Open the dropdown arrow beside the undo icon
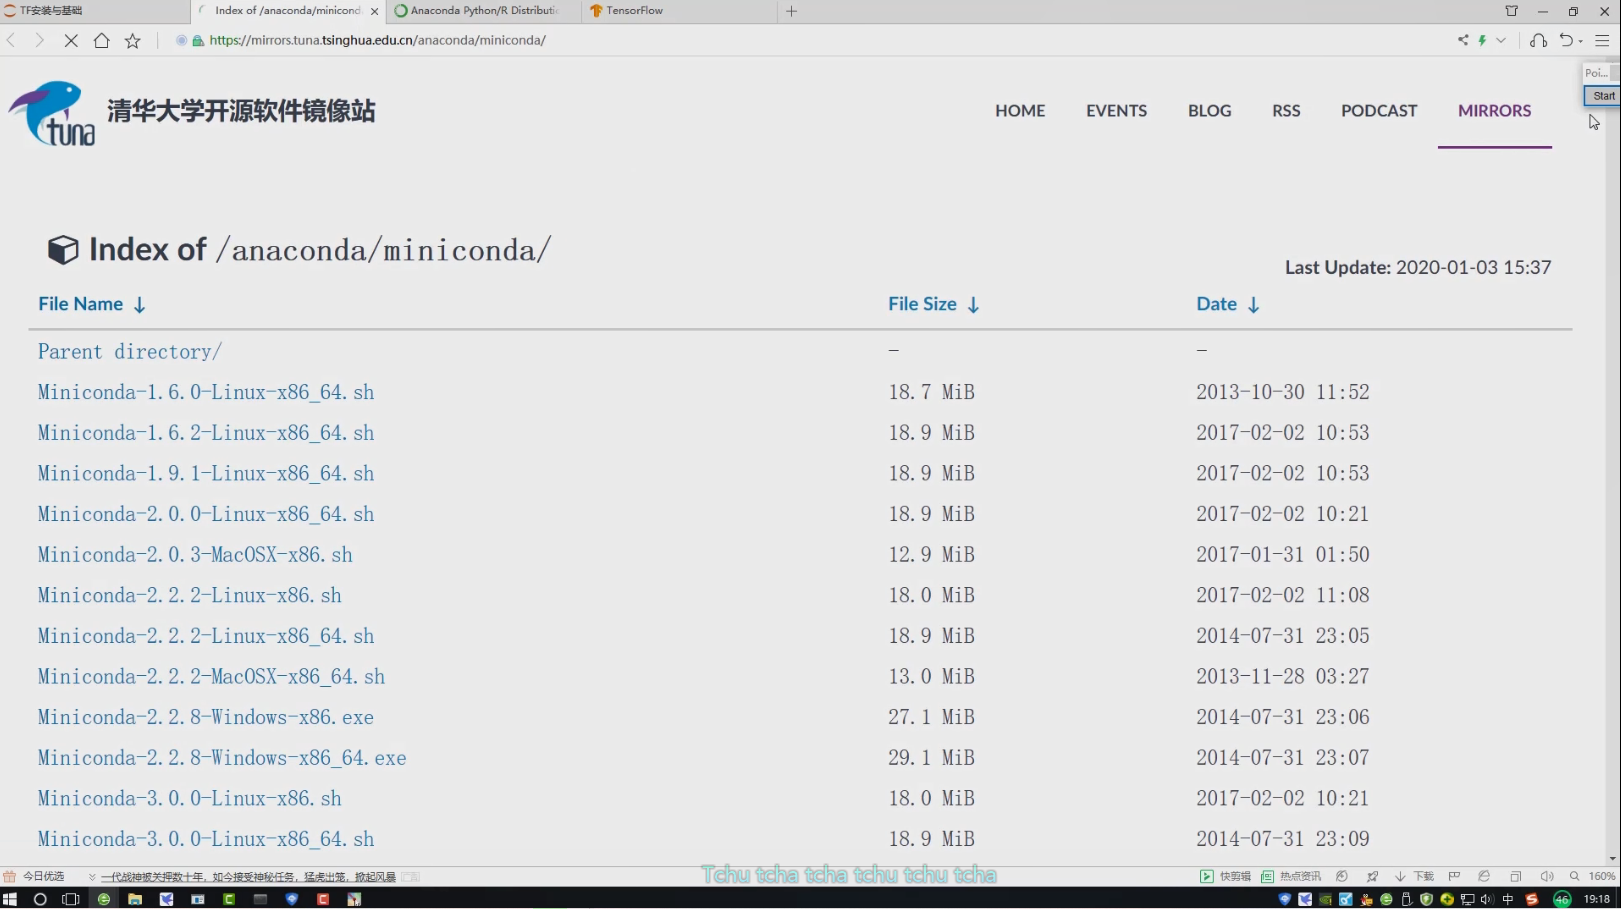This screenshot has width=1621, height=909. coord(1580,41)
